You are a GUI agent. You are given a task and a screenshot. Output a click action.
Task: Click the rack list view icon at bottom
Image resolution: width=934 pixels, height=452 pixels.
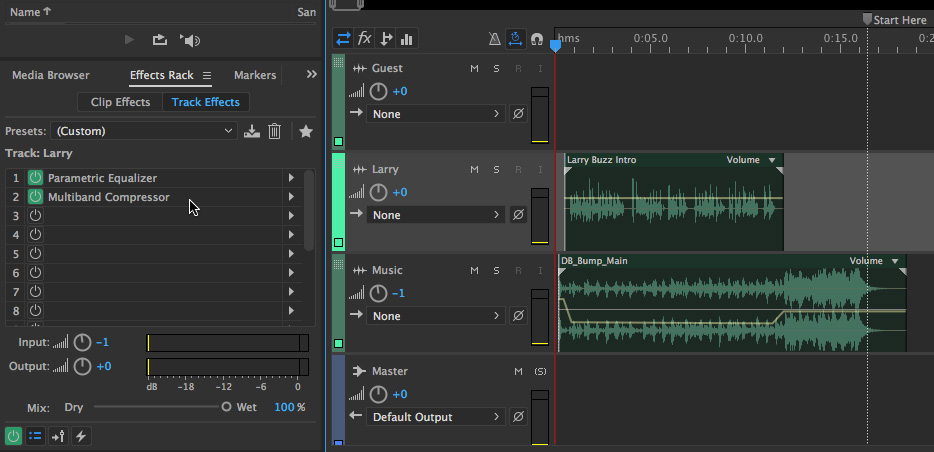[35, 436]
